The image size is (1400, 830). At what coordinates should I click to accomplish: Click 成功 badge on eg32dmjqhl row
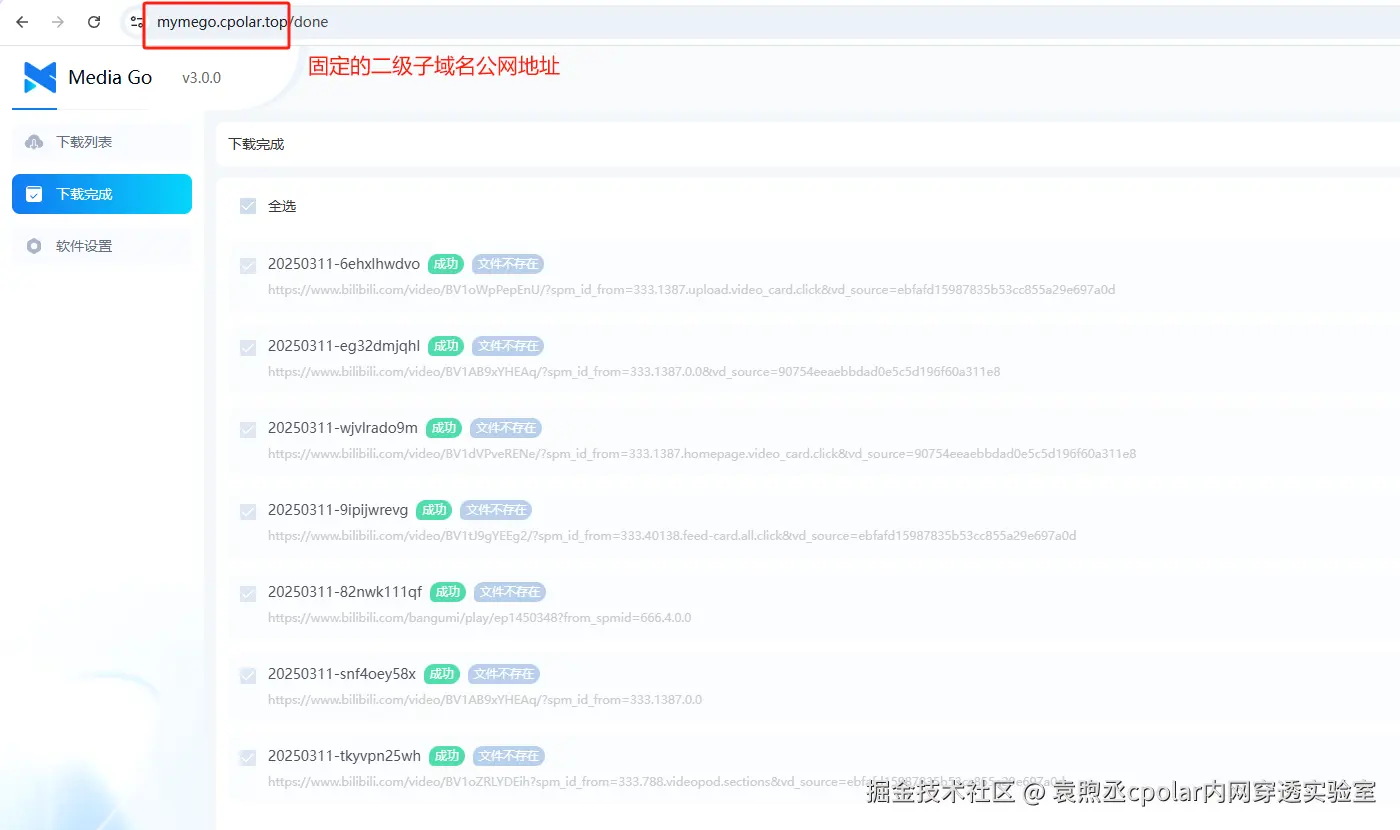pyautogui.click(x=445, y=346)
